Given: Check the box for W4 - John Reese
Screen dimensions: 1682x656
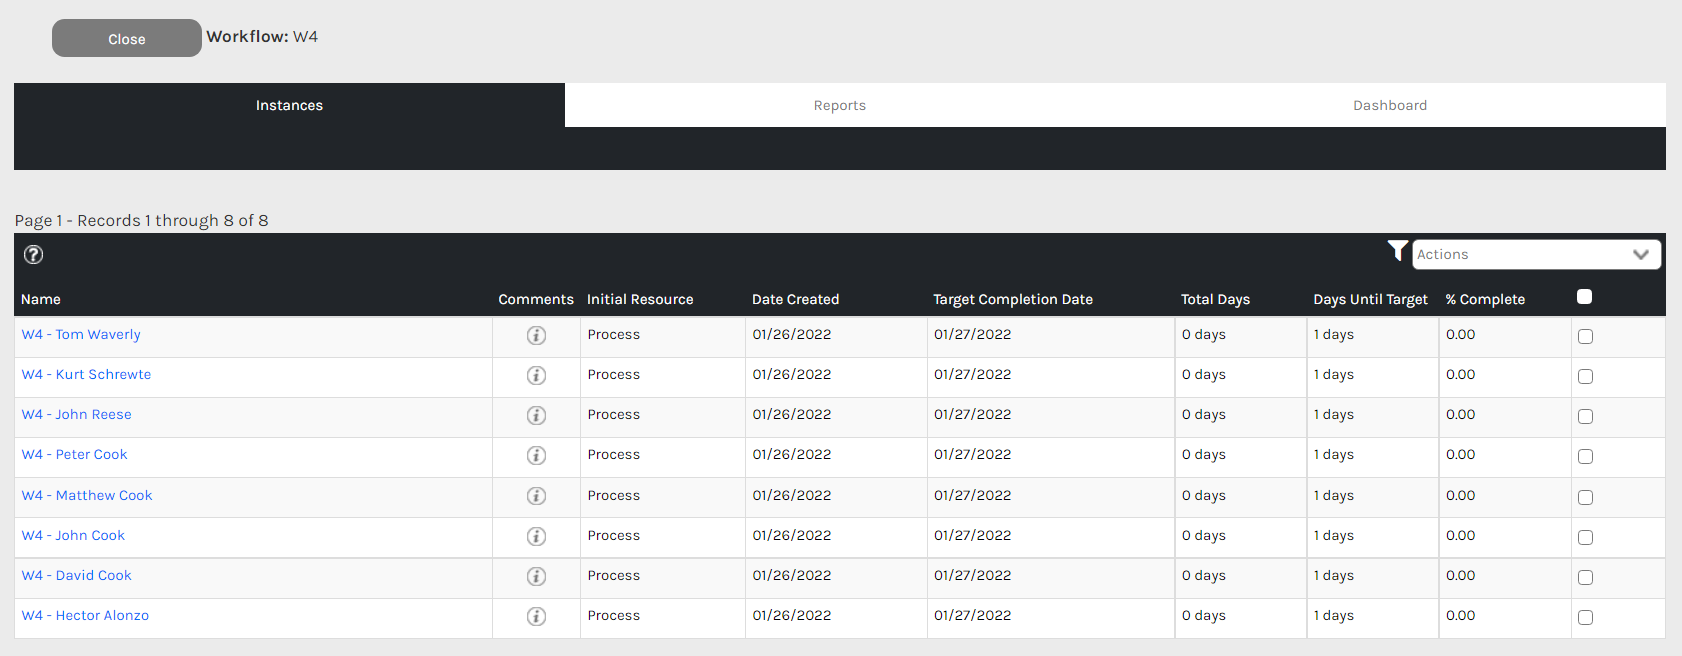Looking at the screenshot, I should pyautogui.click(x=1585, y=417).
